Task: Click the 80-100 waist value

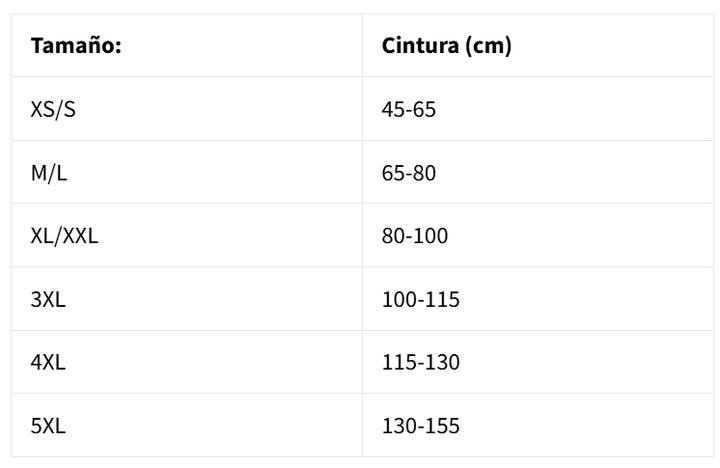Action: pyautogui.click(x=415, y=236)
